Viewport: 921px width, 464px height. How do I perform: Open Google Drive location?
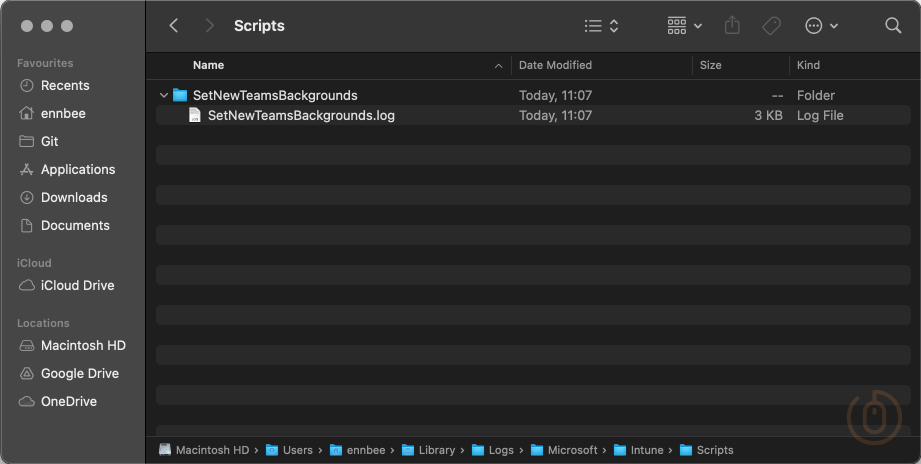pos(79,374)
